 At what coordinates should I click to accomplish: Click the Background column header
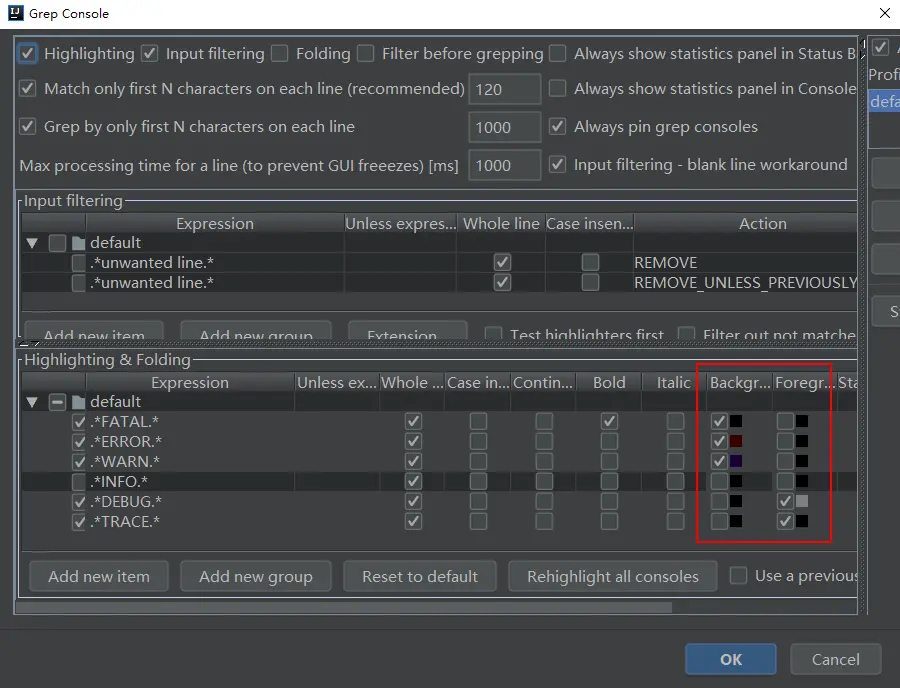tap(740, 382)
